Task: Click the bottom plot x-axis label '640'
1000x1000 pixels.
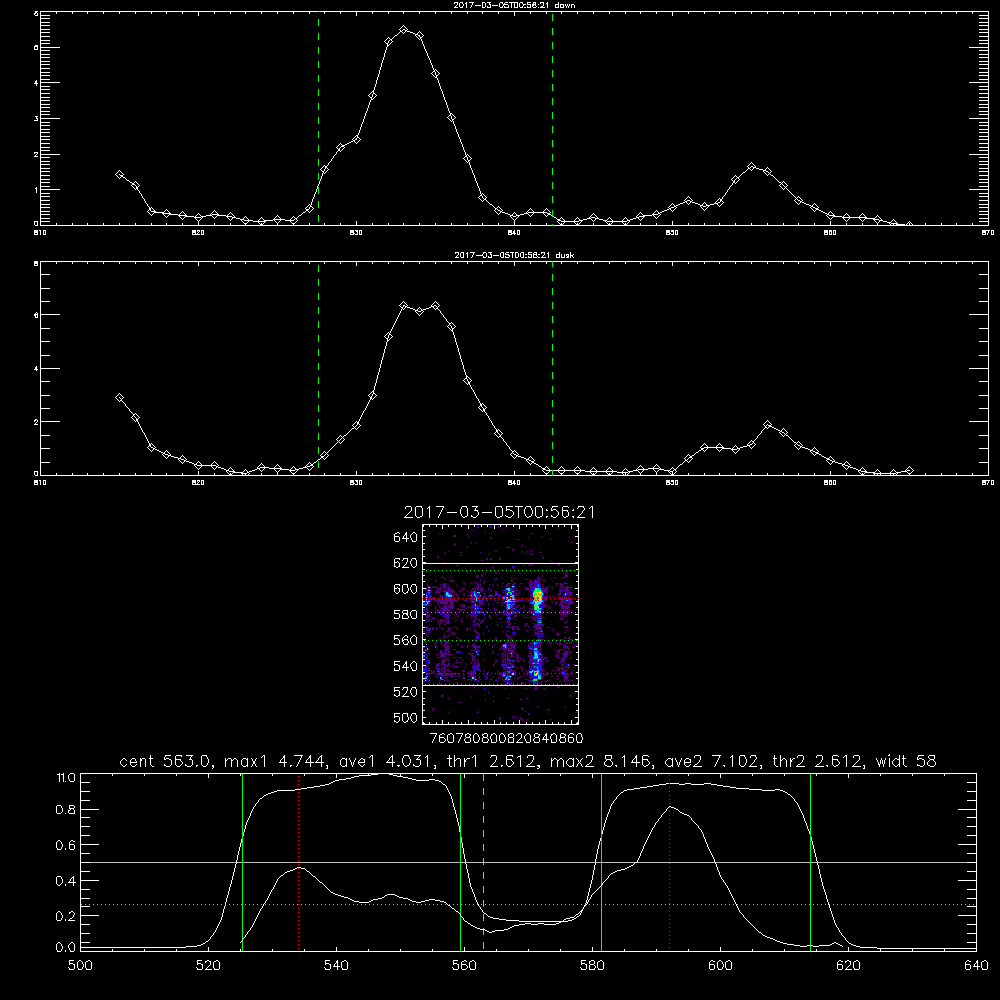Action: [976, 966]
